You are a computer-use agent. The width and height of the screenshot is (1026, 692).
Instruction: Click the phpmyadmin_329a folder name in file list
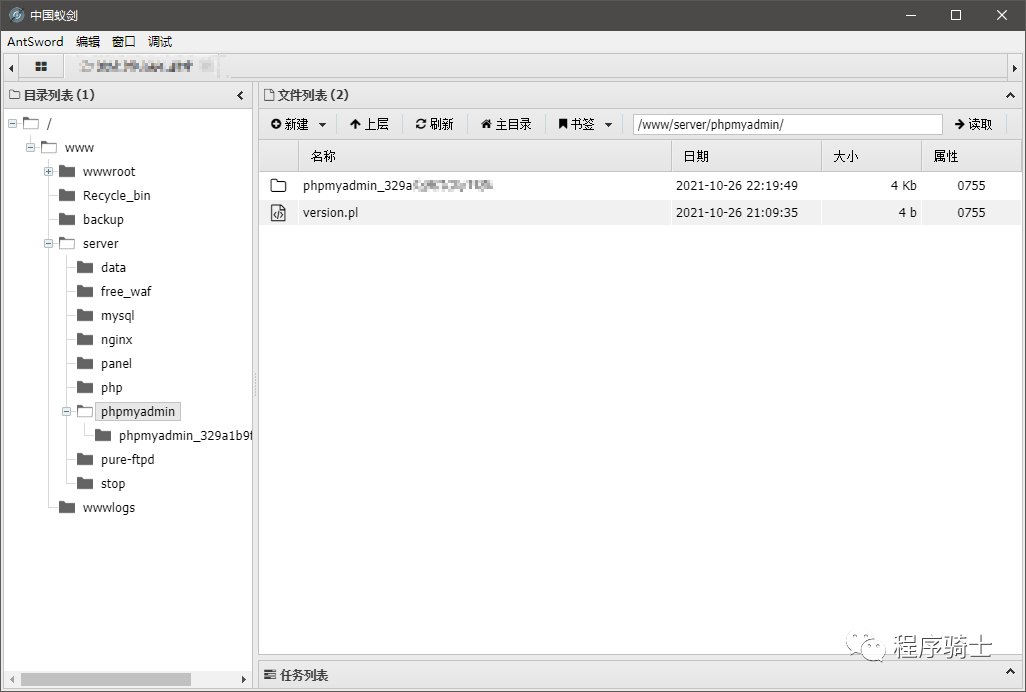coord(398,186)
